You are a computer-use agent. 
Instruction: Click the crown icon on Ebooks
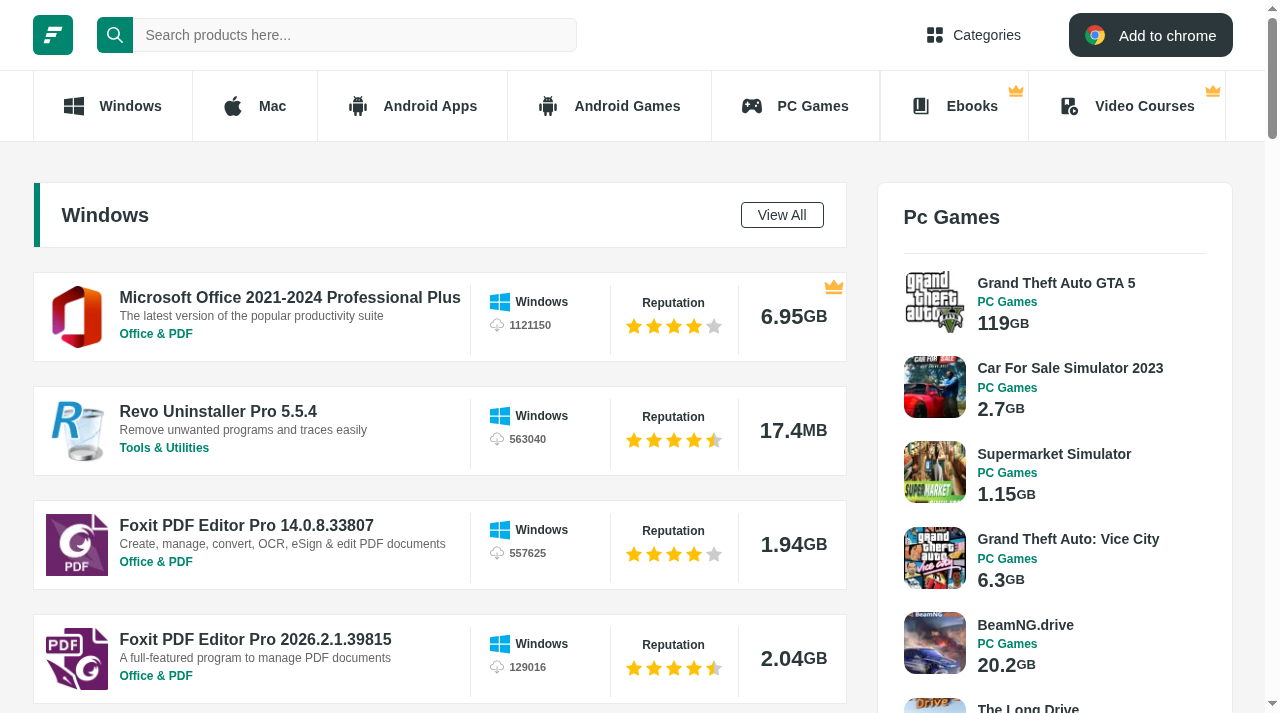(1016, 91)
